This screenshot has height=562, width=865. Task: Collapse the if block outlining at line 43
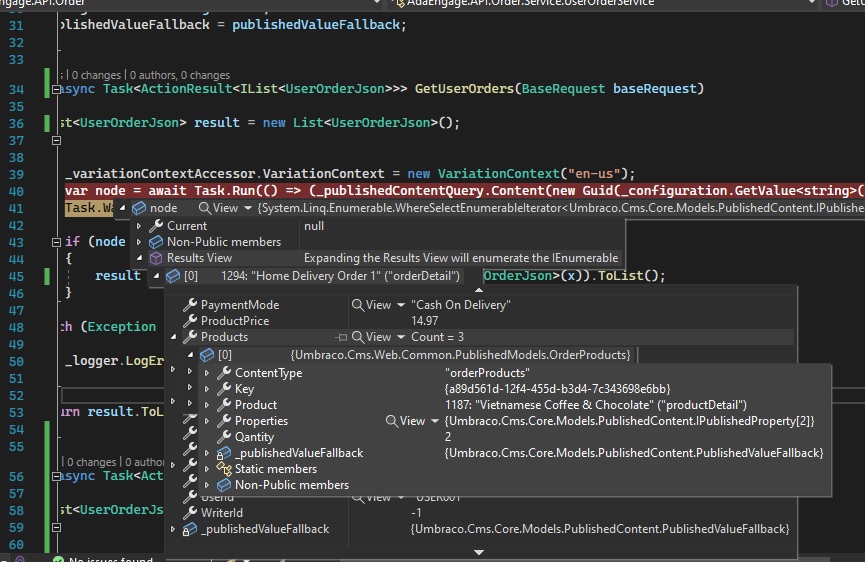point(56,242)
